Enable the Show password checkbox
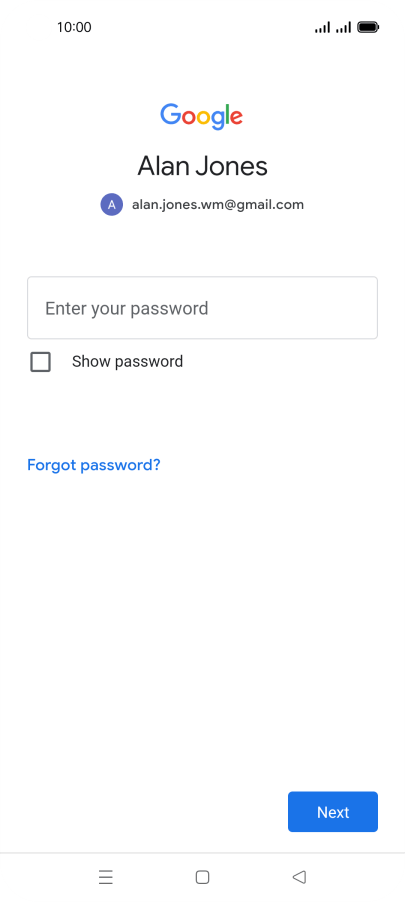The height and width of the screenshot is (902, 405). click(40, 362)
